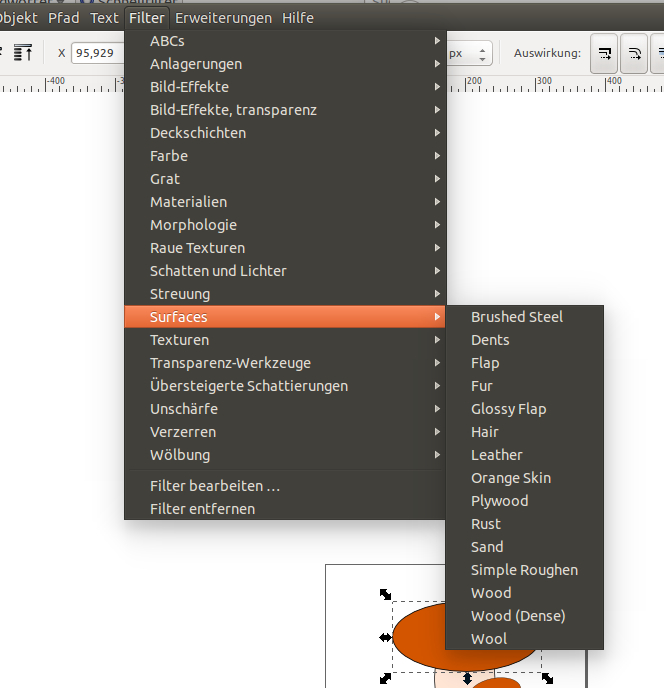Image resolution: width=664 pixels, height=688 pixels.
Task: Open the Deckschichten submenu
Action: (285, 133)
